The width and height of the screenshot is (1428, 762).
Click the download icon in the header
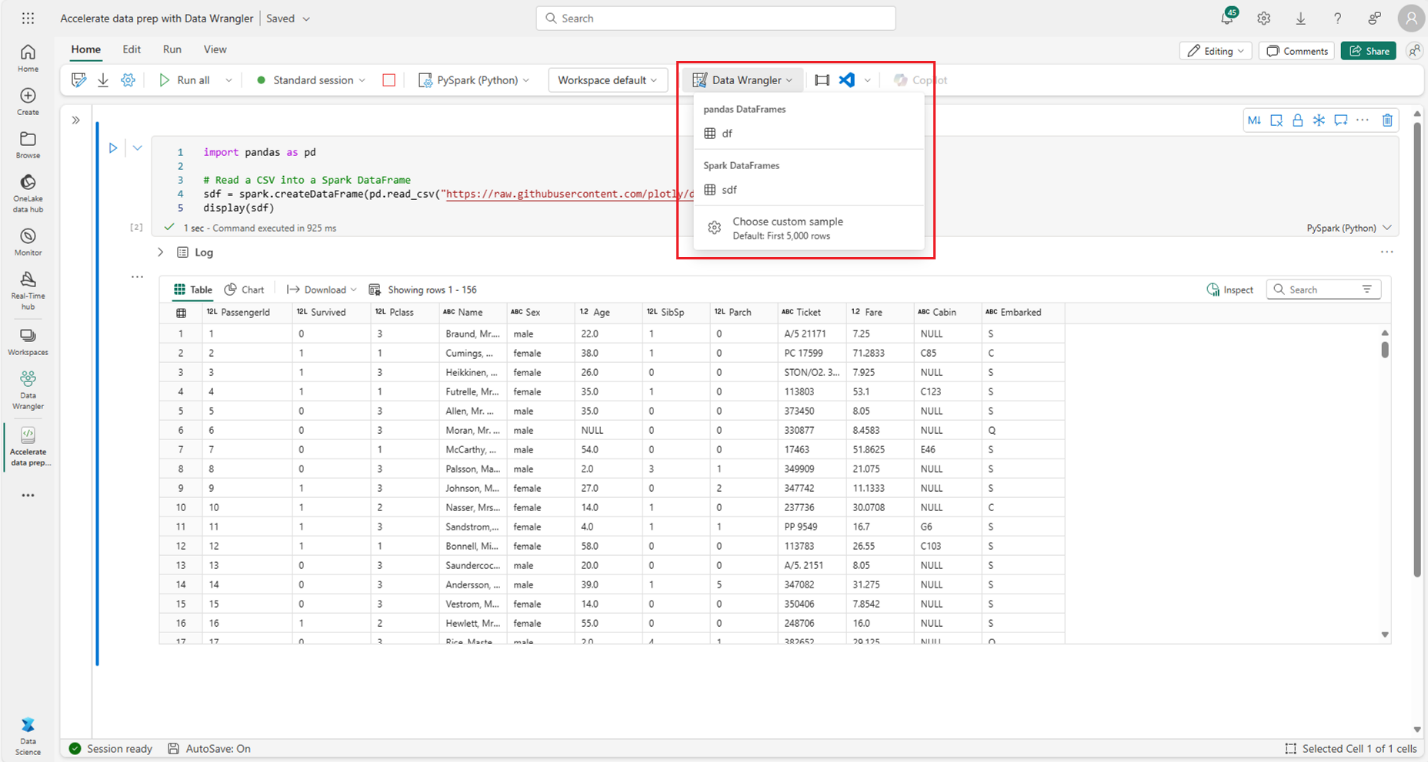pos(1301,18)
